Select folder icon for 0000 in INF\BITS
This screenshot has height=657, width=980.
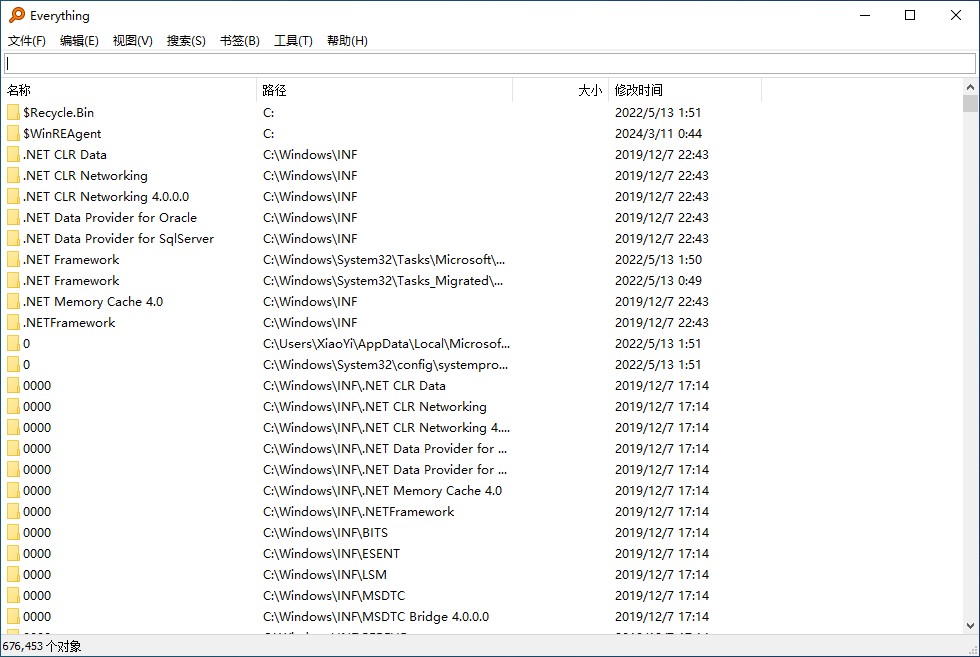13,533
